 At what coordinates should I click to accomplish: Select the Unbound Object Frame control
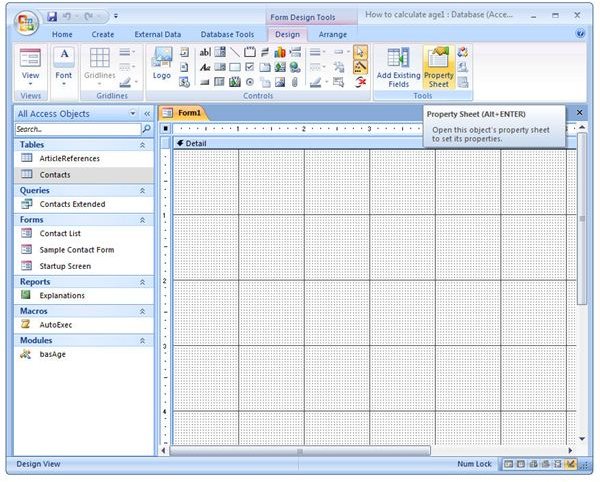point(280,68)
